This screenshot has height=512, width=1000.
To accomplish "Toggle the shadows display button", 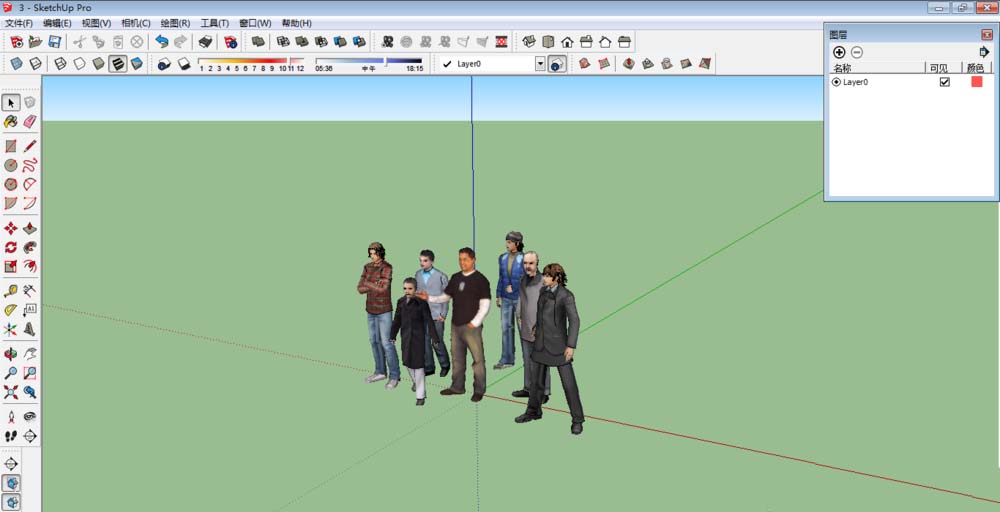I will click(x=164, y=64).
